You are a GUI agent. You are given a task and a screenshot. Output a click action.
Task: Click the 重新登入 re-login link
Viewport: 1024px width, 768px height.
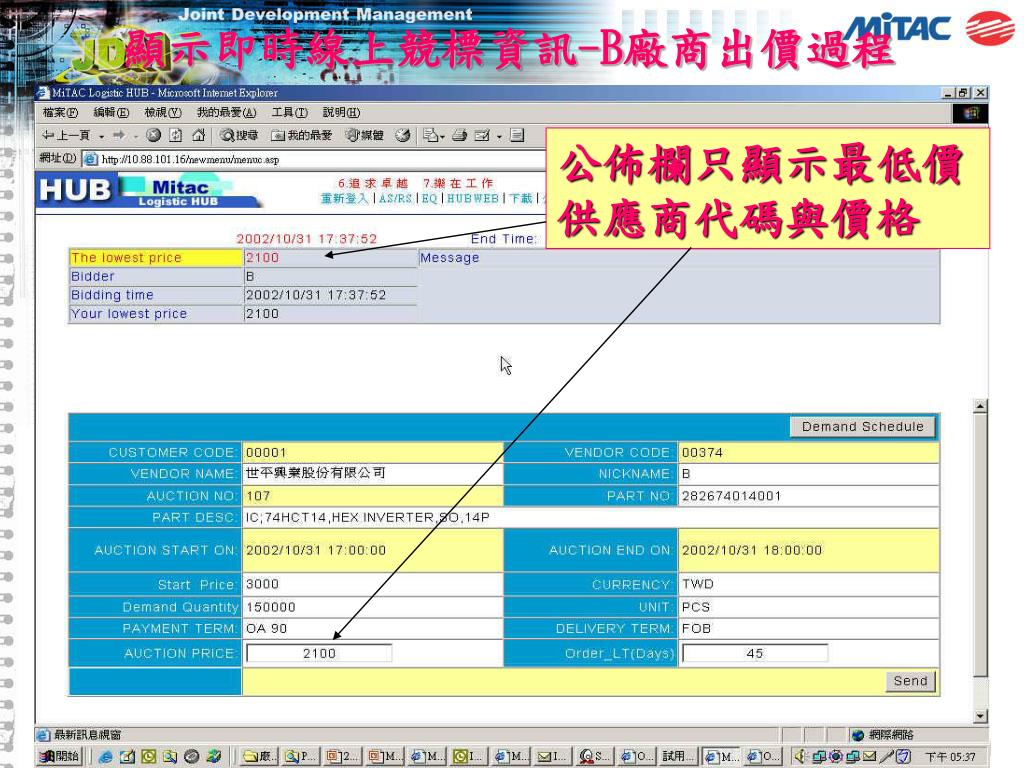(x=345, y=198)
